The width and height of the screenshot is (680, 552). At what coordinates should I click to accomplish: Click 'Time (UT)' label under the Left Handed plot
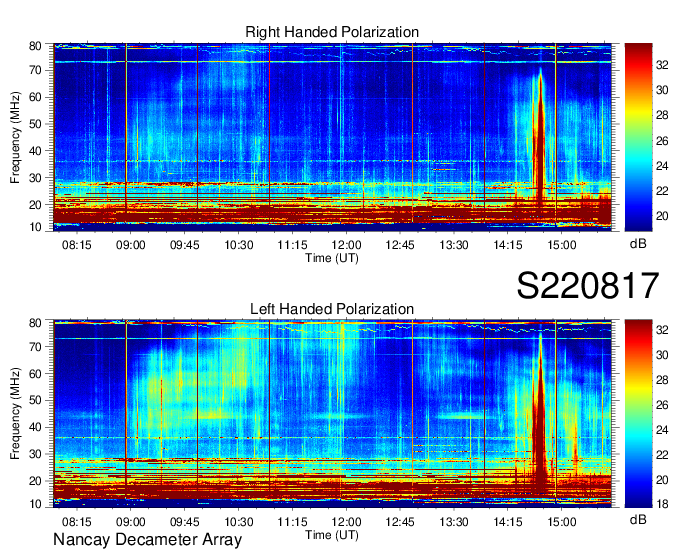(x=332, y=535)
